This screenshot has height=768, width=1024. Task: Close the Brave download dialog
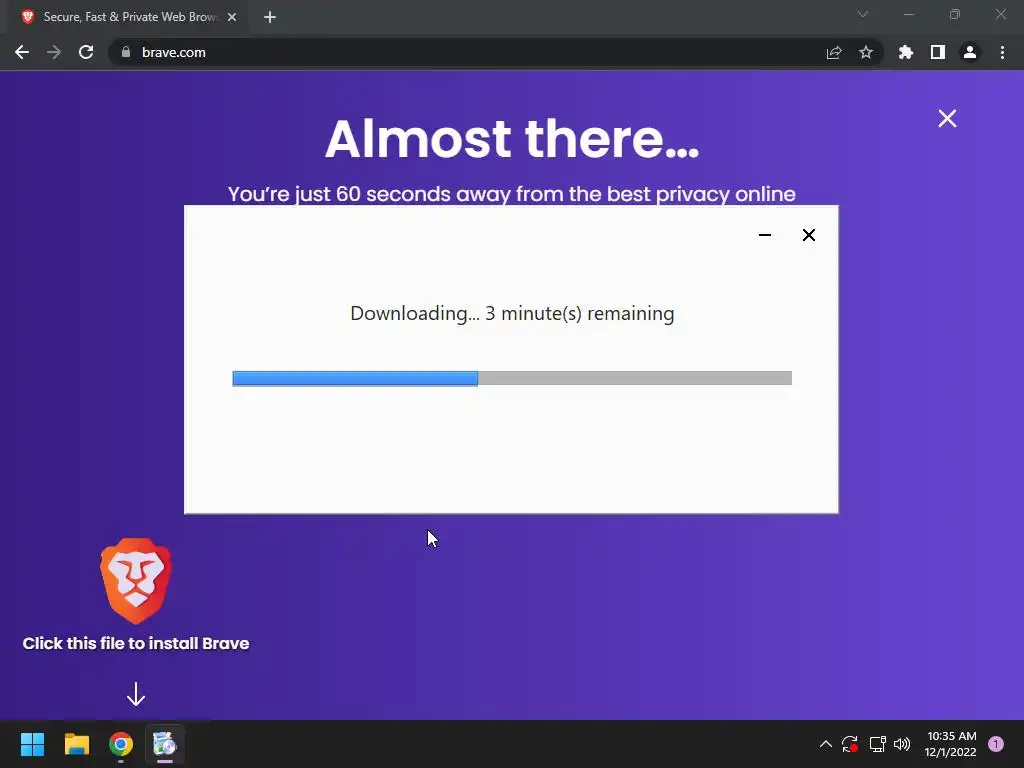pos(808,235)
